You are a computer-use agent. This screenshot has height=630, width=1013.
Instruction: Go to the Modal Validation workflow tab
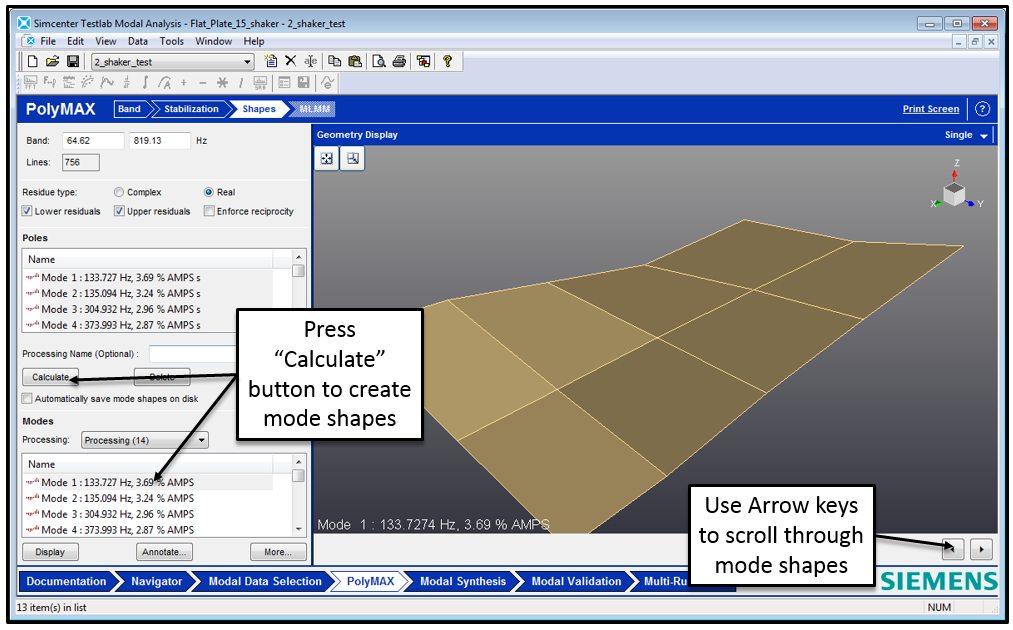click(x=576, y=581)
